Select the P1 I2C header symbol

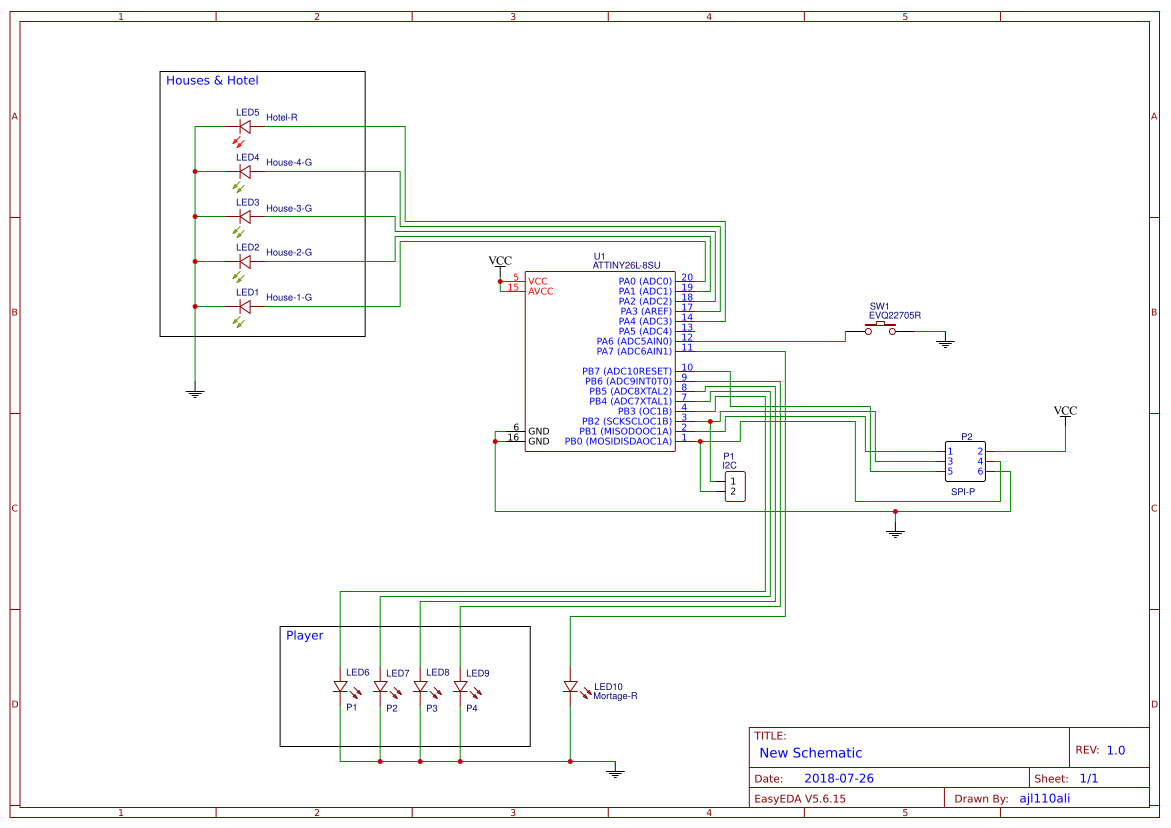tap(734, 487)
